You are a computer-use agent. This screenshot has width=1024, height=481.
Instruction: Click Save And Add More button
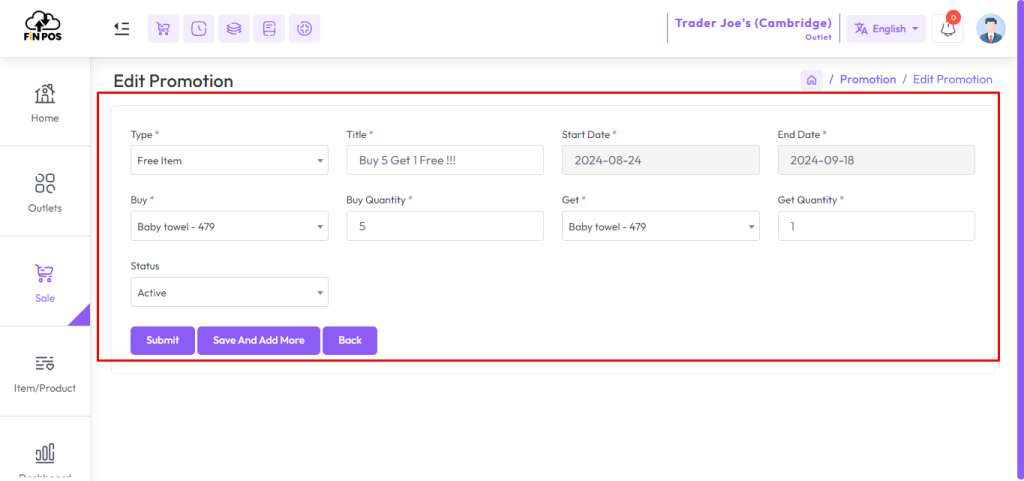[259, 341]
